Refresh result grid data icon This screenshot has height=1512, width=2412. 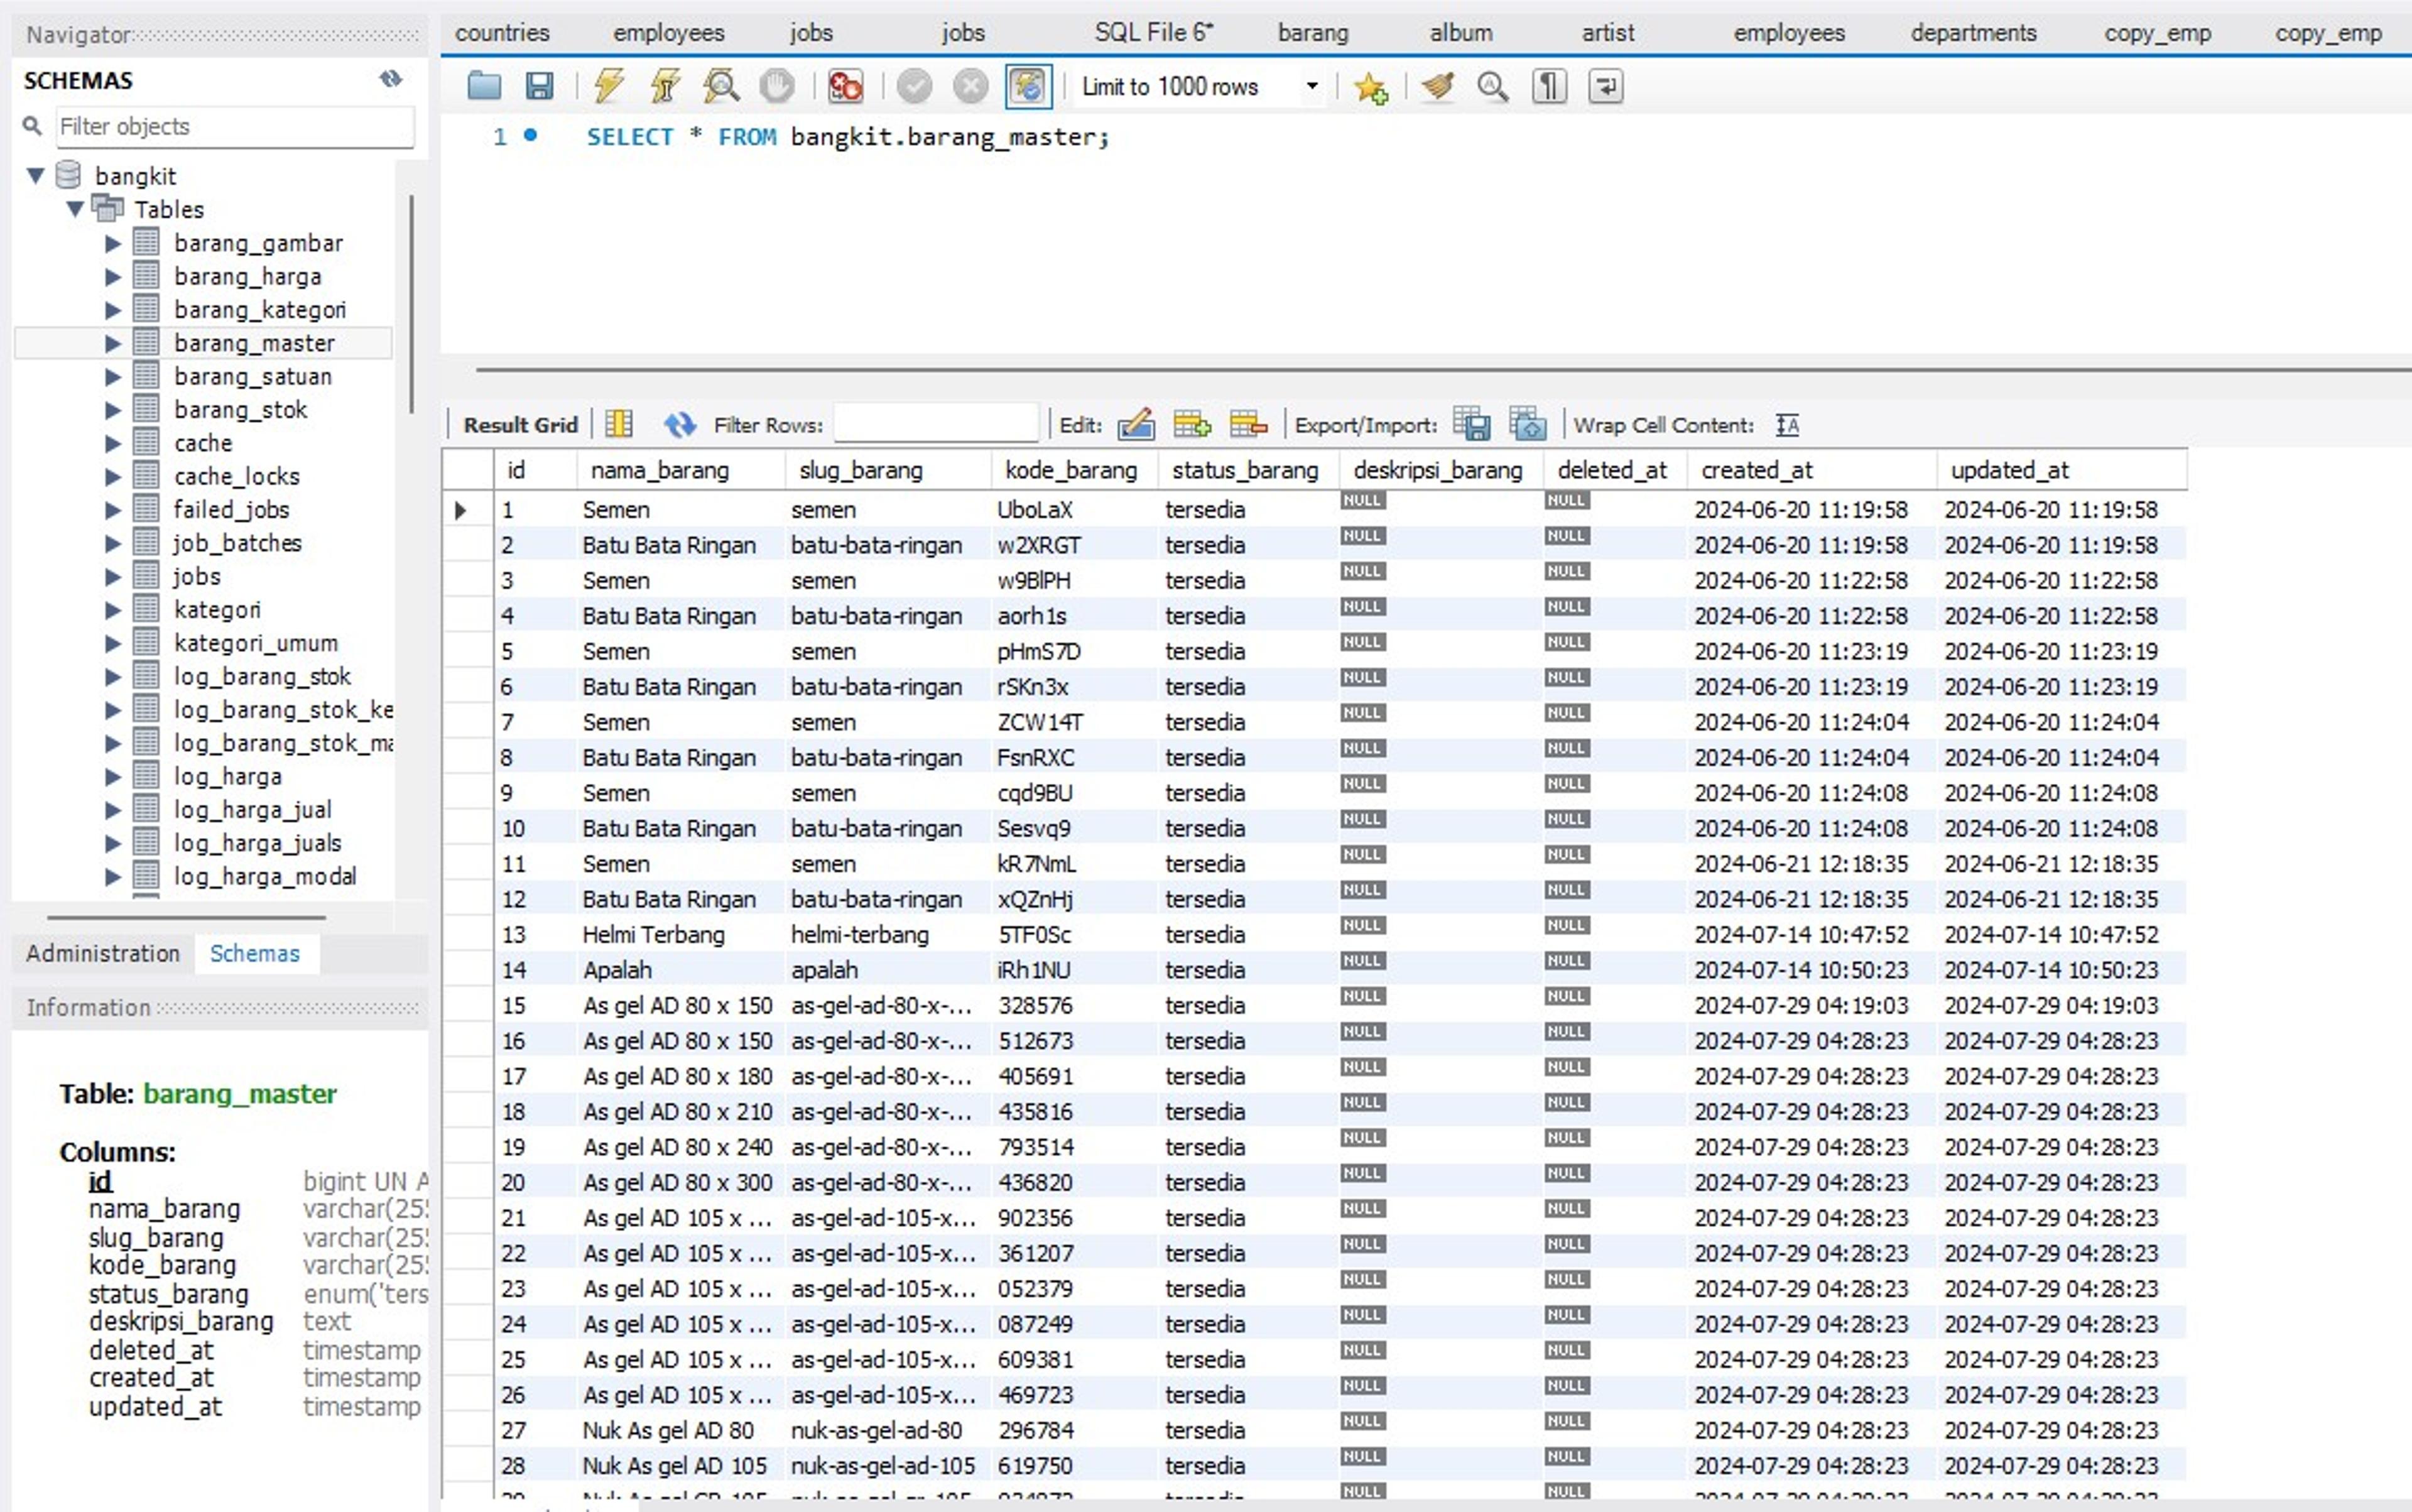[x=680, y=424]
